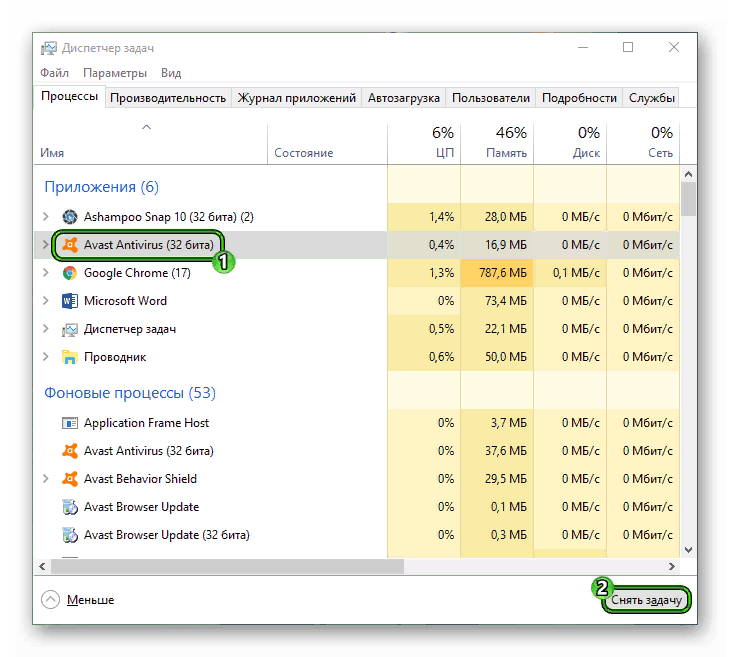Screen dimensions: 730x657
Task: Open the Файл menu
Action: pos(54,73)
